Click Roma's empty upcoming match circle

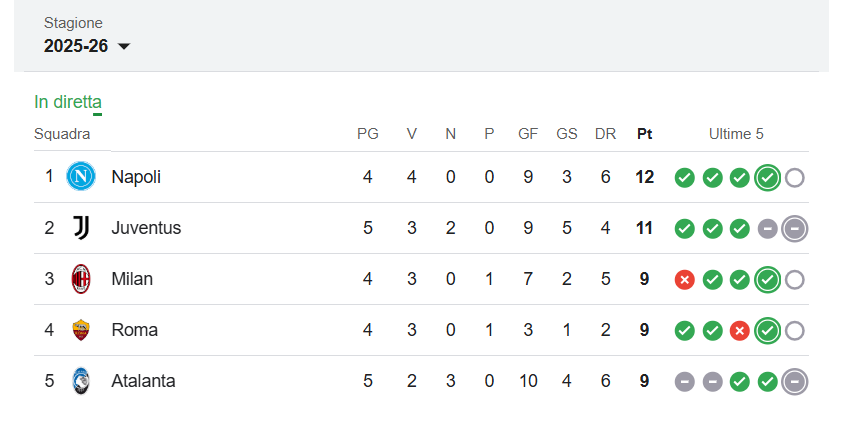tap(795, 331)
